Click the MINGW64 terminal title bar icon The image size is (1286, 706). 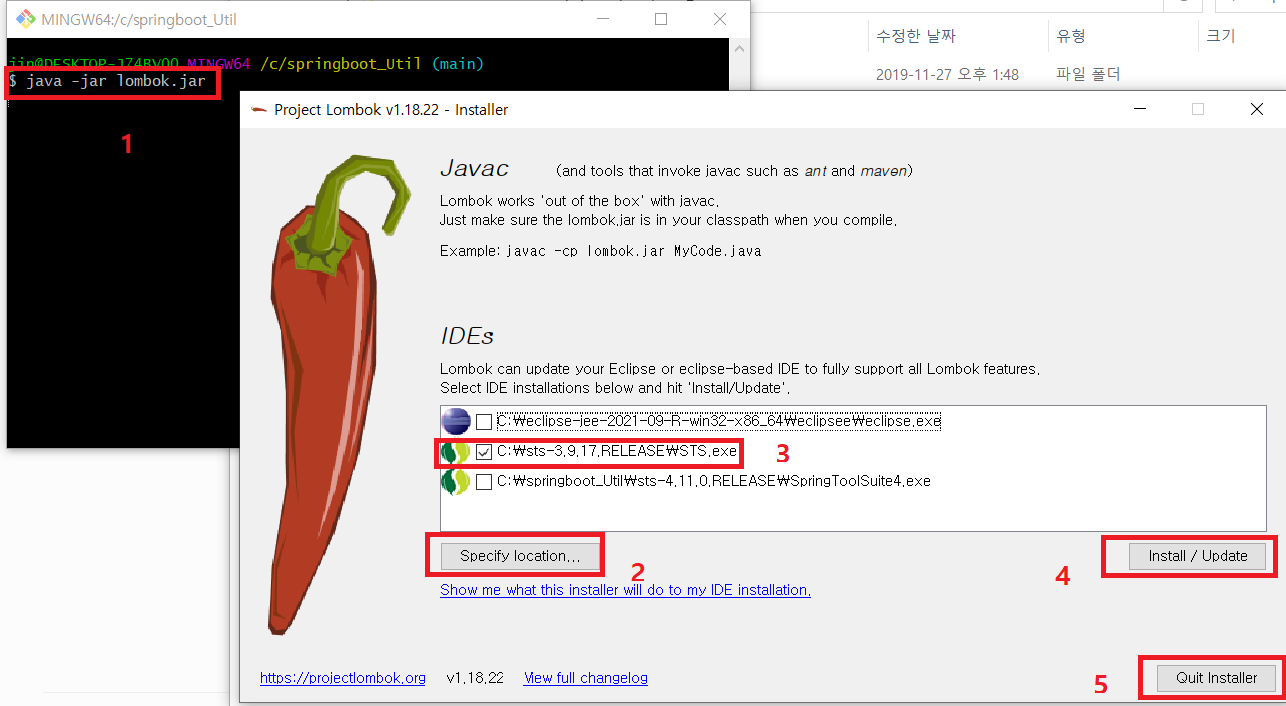click(x=24, y=19)
